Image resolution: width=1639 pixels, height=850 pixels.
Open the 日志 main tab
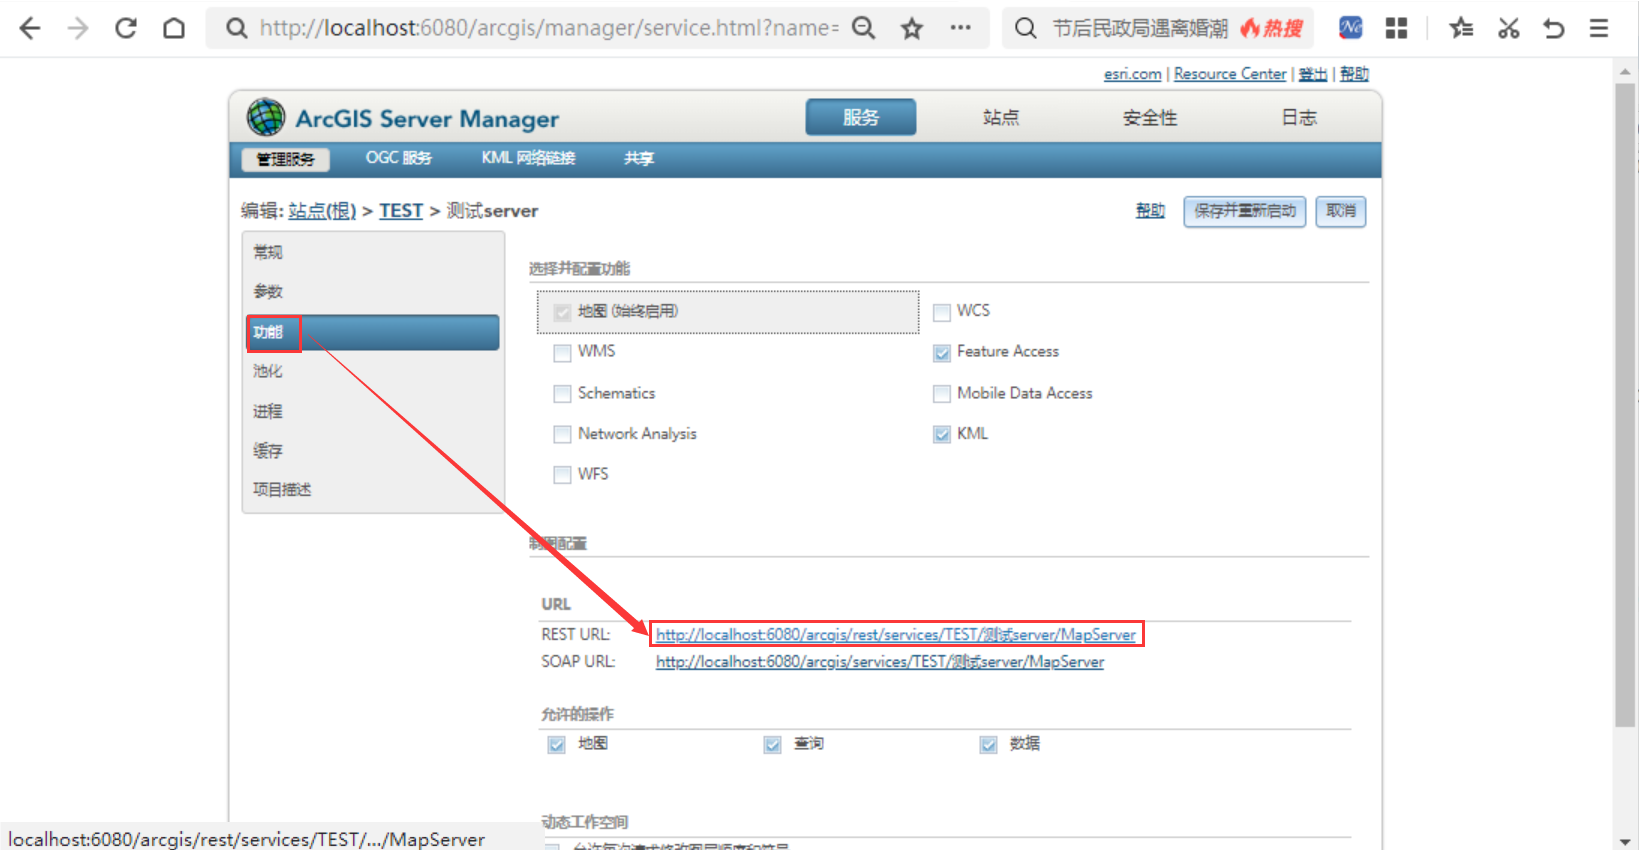click(1299, 117)
